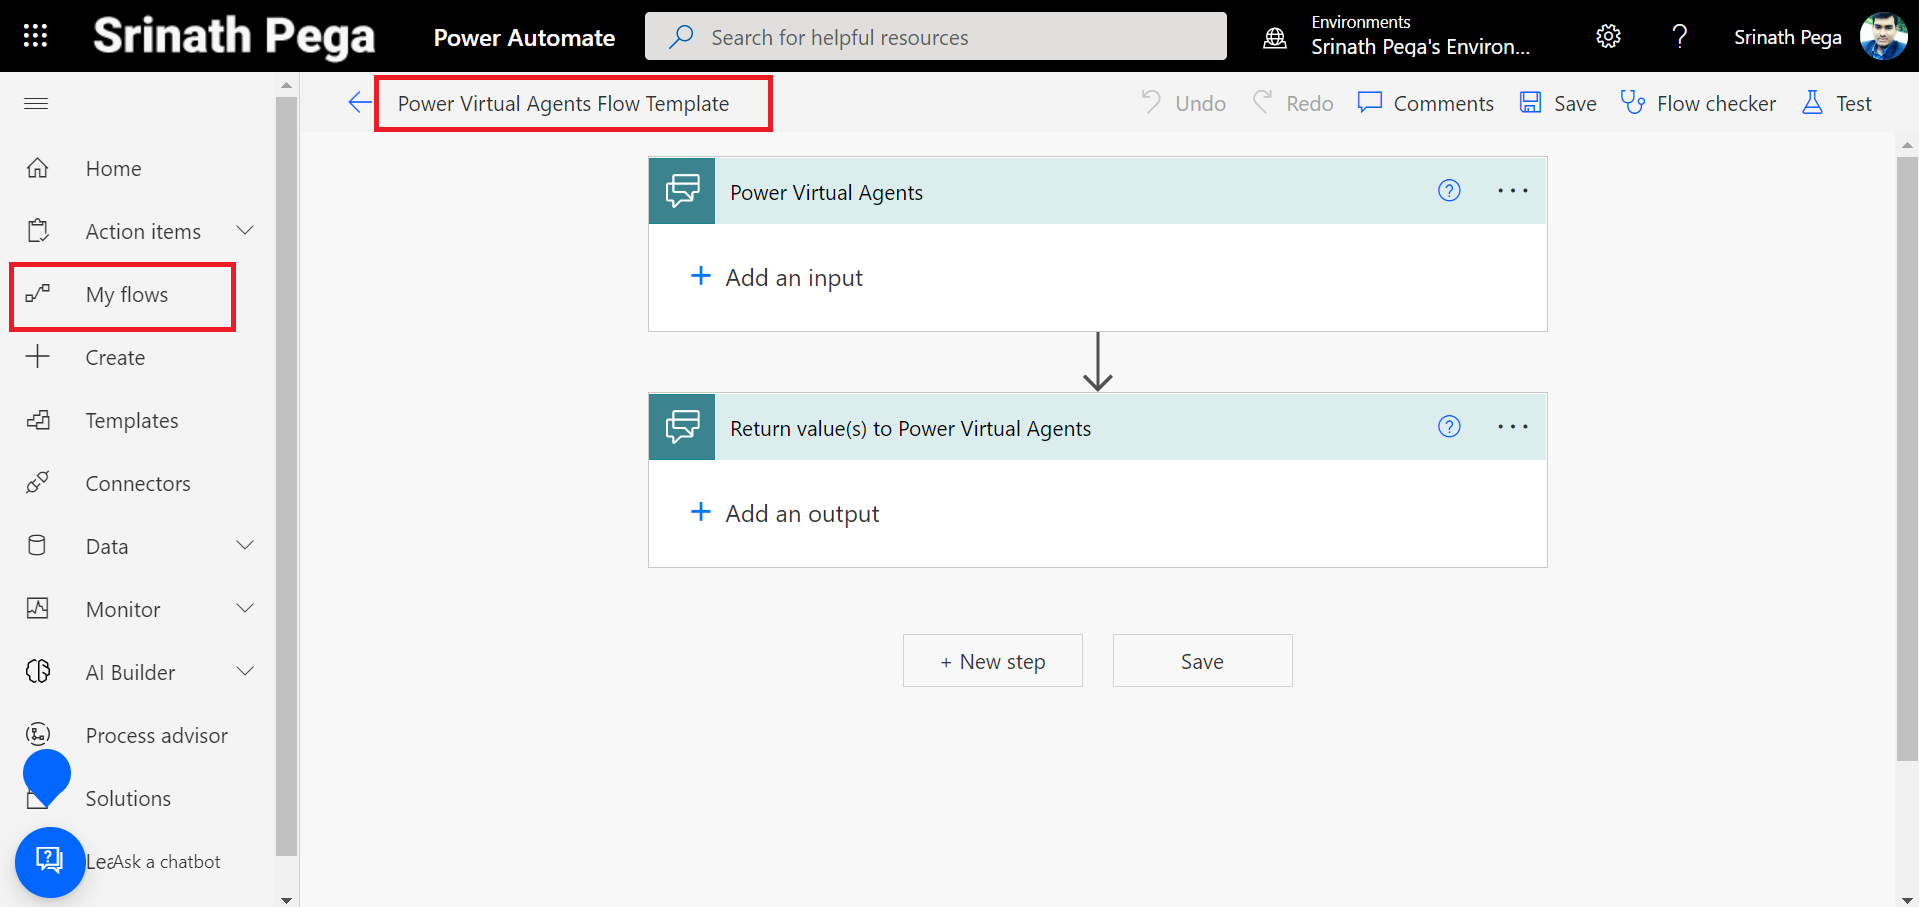Open help for Power Virtual Agents trigger
Screen dimensions: 1919x907
pos(1449,191)
